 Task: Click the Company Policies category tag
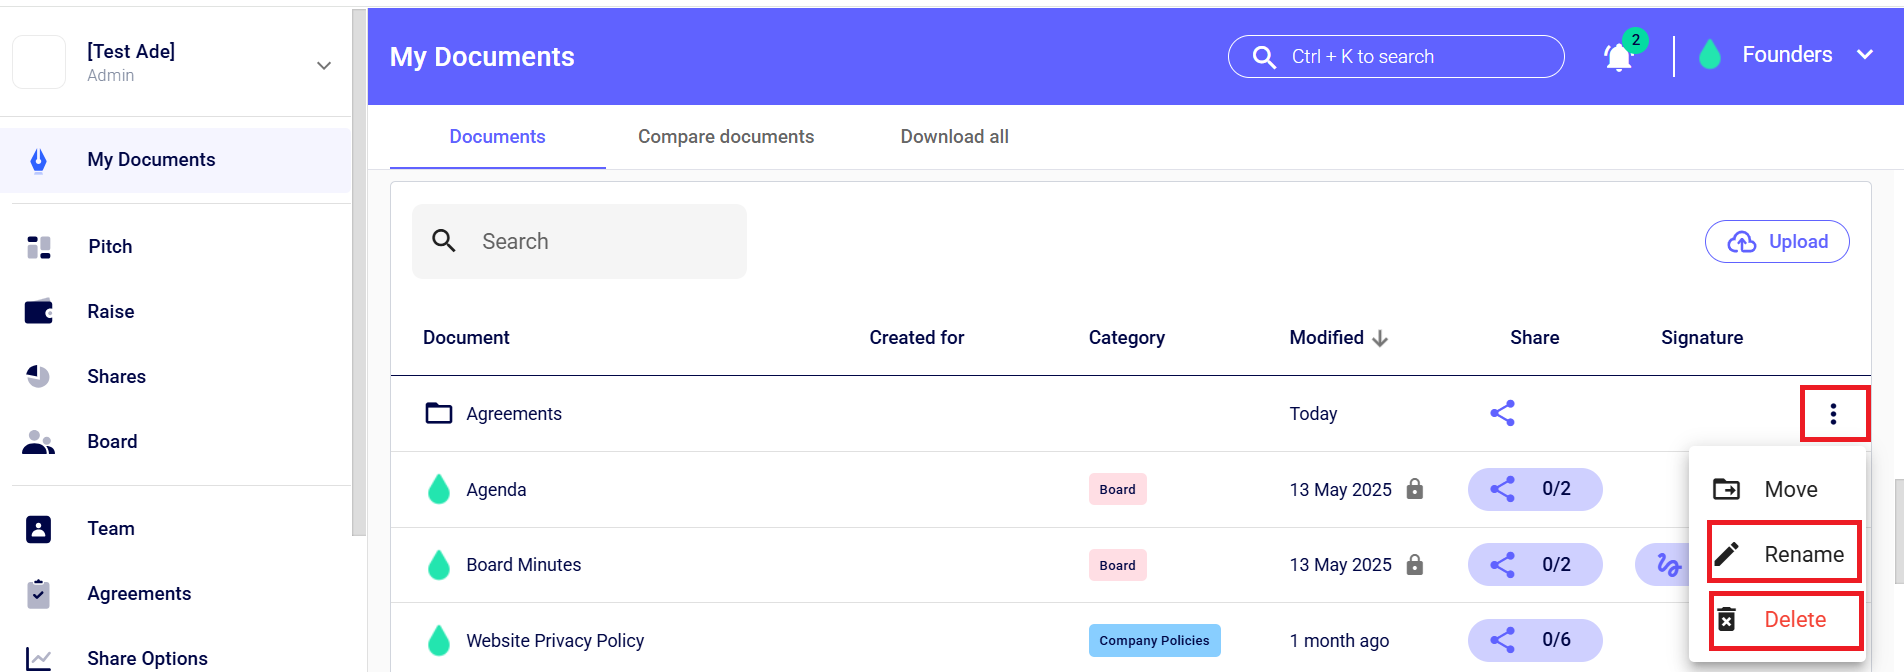tap(1154, 640)
